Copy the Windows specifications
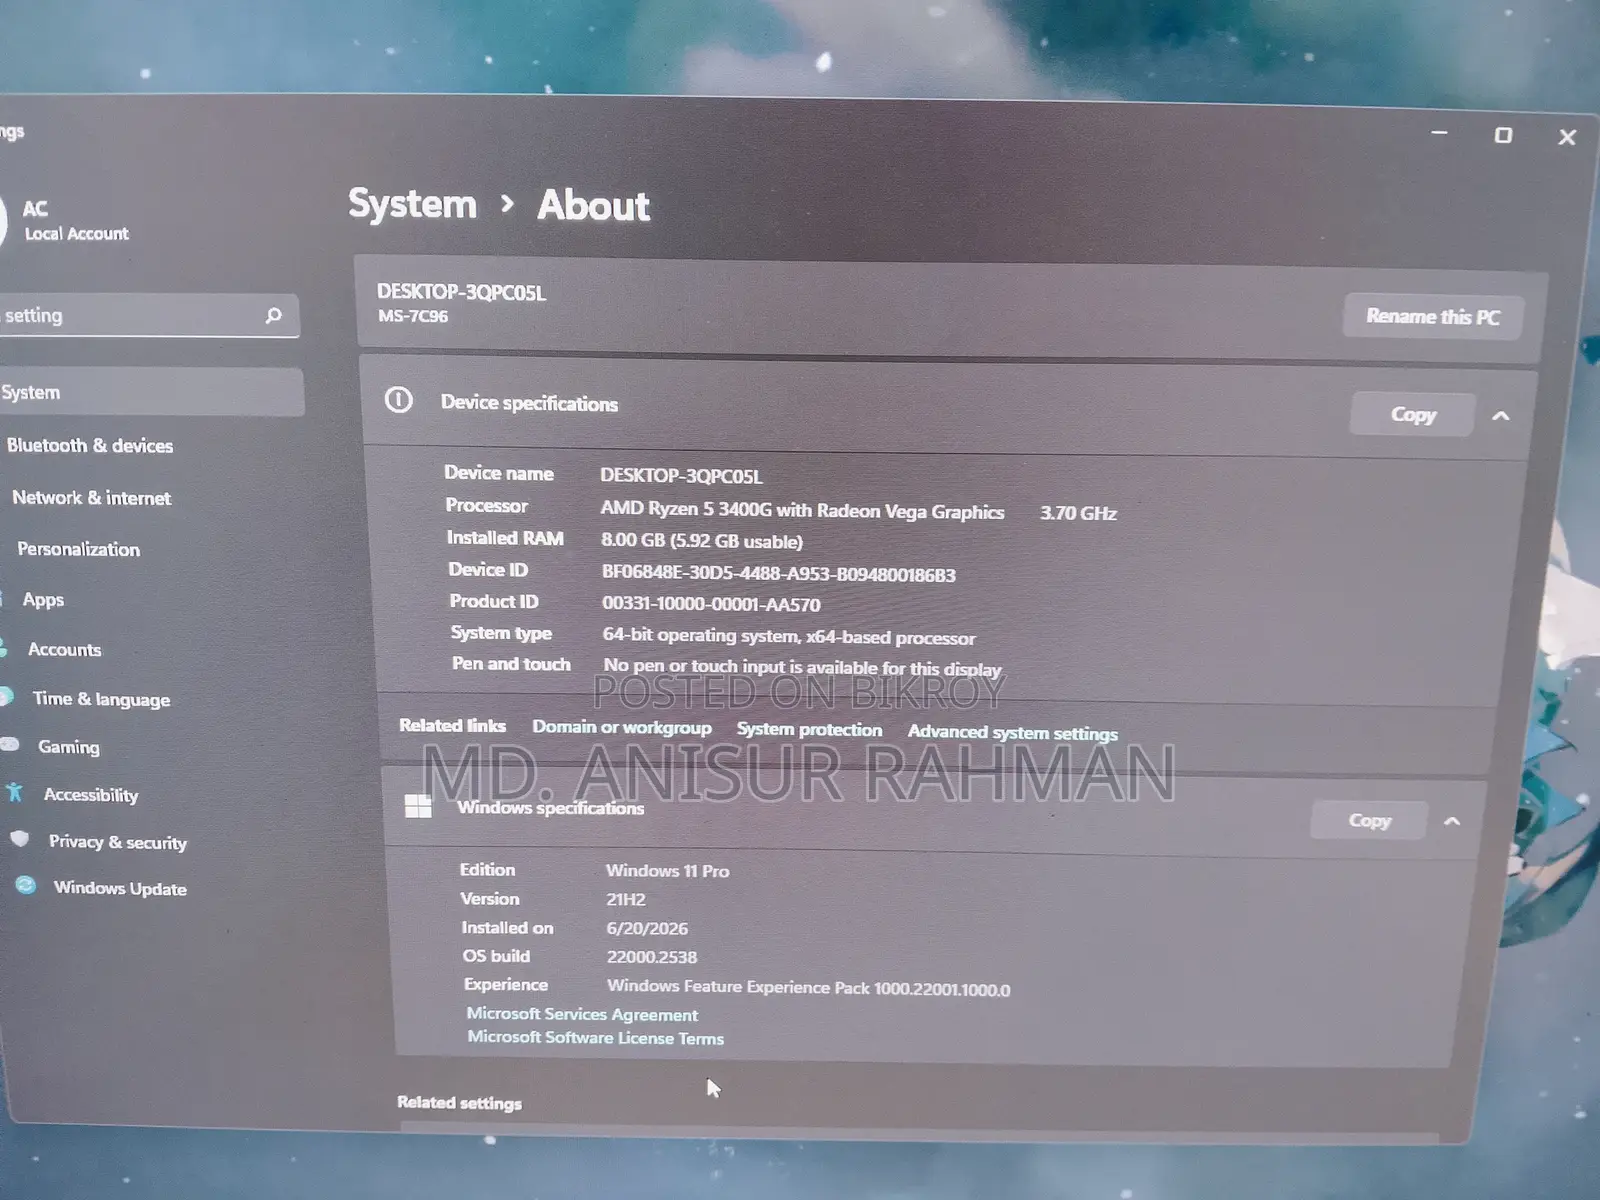This screenshot has height=1200, width=1600. 1369,820
